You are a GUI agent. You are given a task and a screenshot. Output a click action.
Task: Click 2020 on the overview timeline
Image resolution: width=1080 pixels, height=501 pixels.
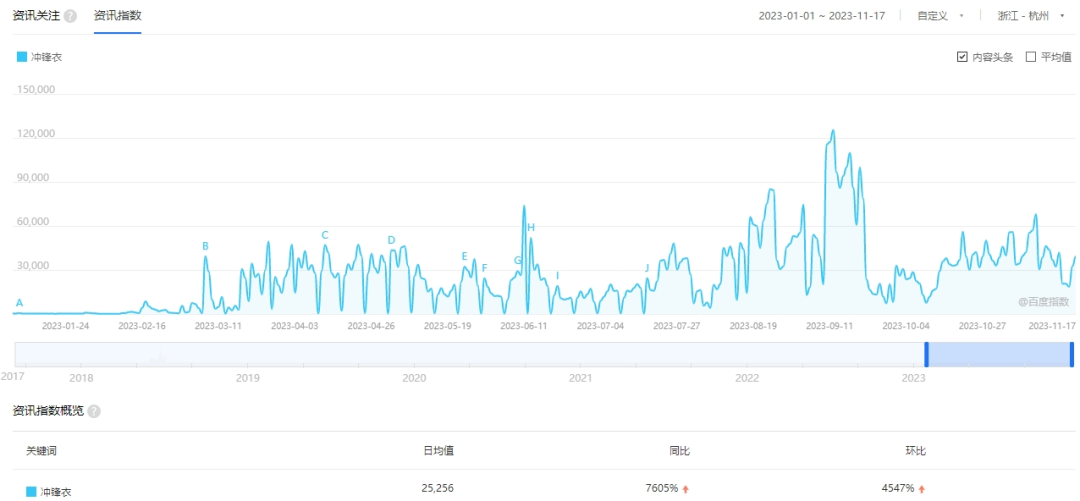pos(414,378)
